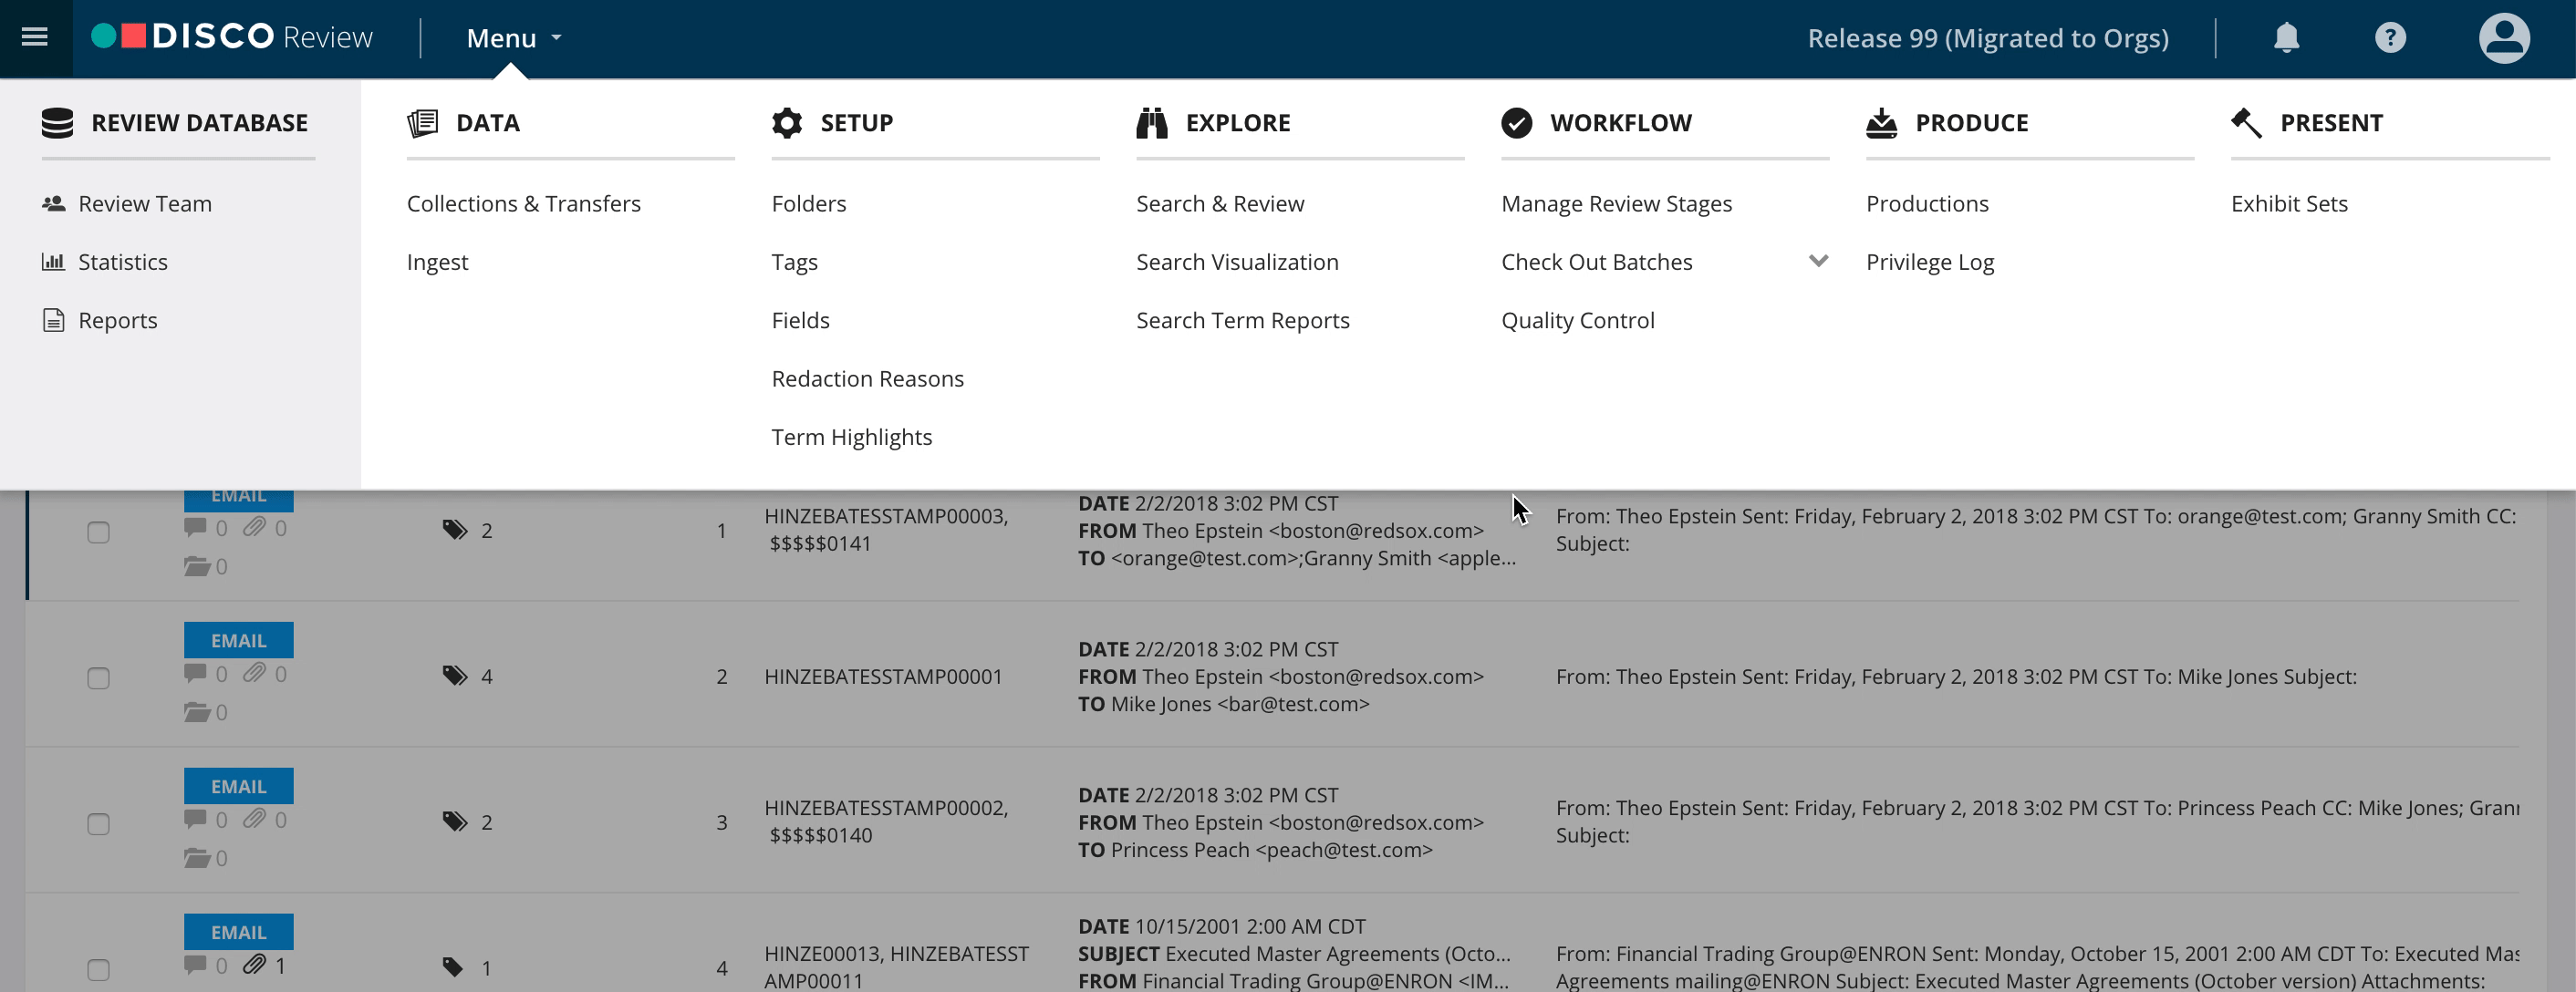
Task: Open Exhibit Sets
Action: point(2289,203)
